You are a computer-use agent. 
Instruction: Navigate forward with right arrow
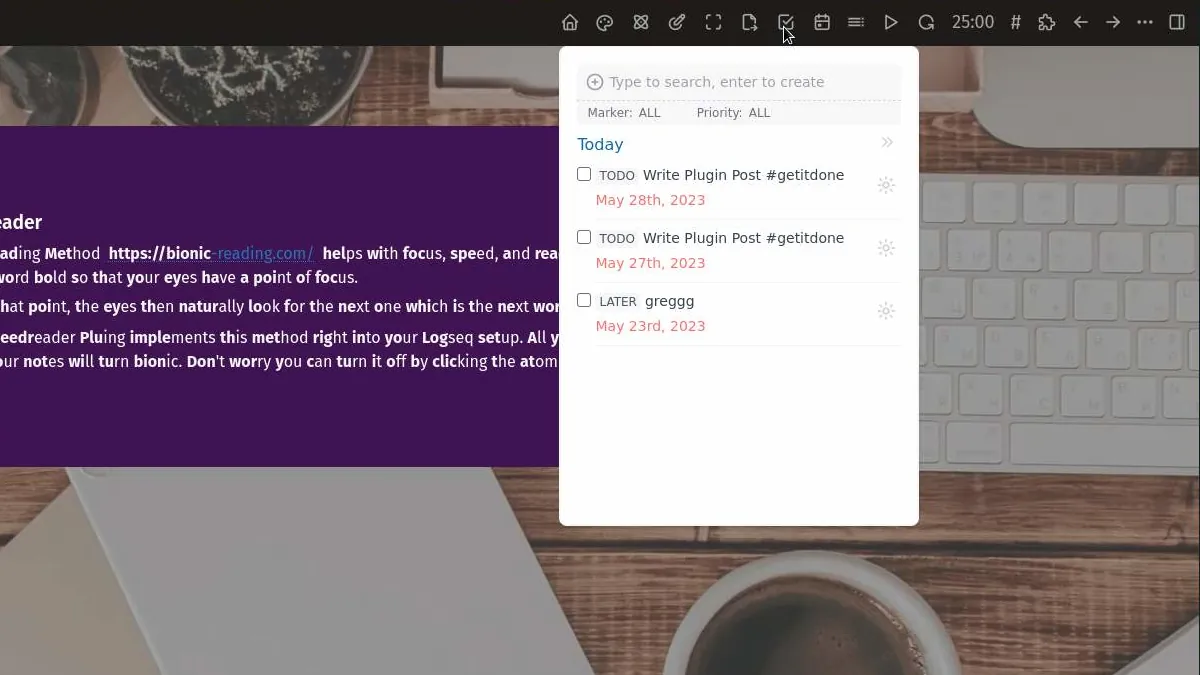pyautogui.click(x=1113, y=22)
